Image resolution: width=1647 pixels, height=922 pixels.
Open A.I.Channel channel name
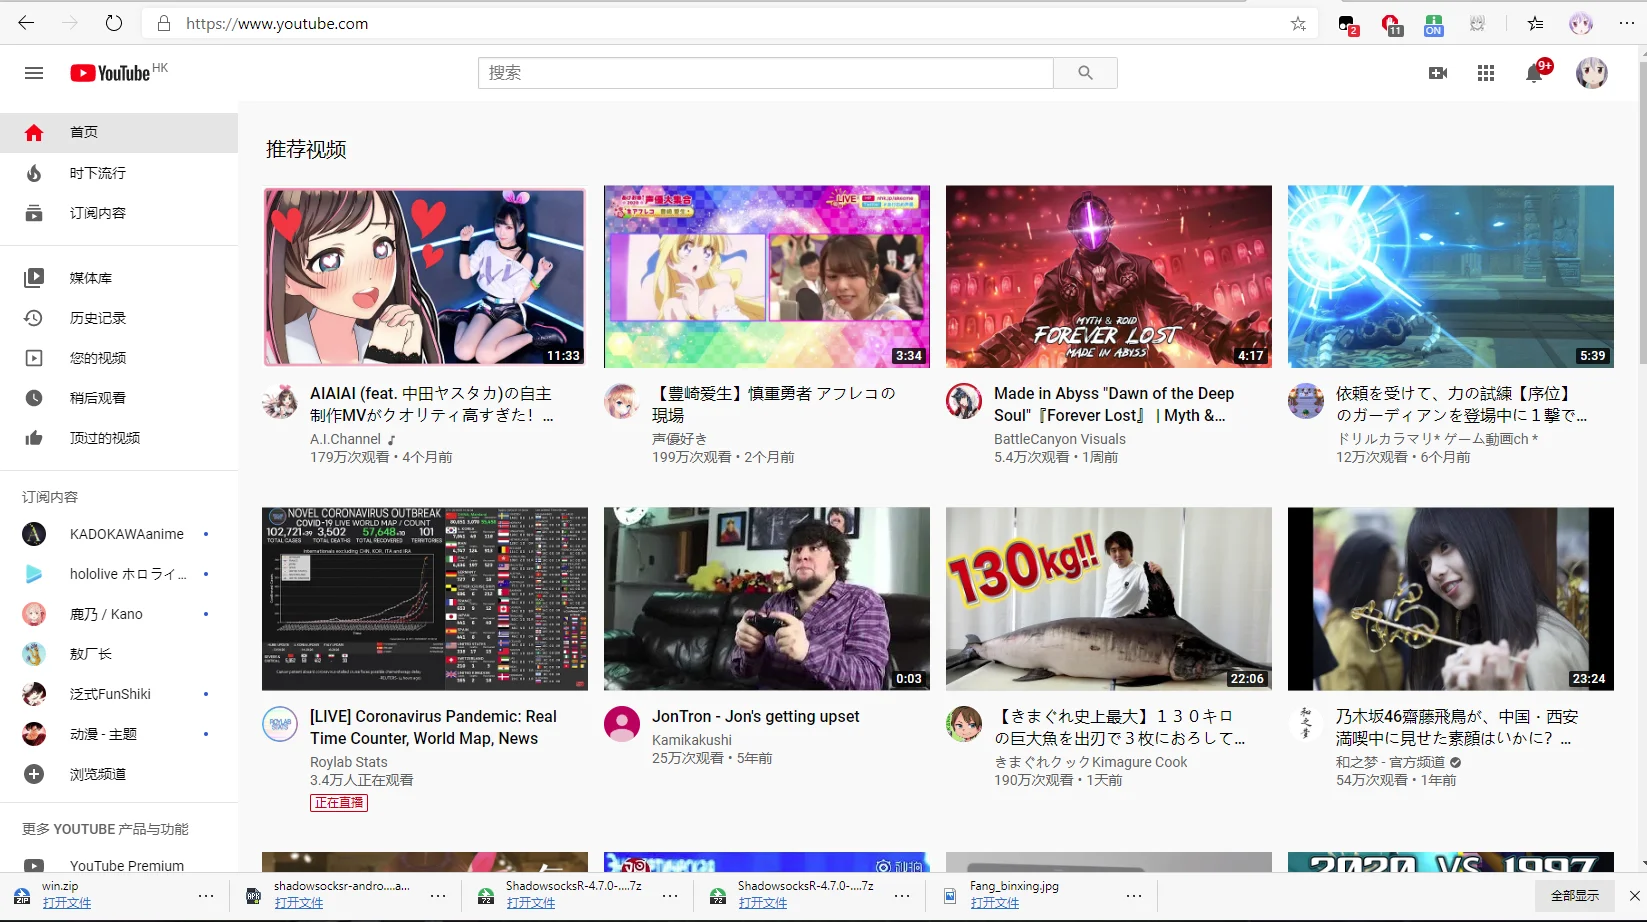345,439
